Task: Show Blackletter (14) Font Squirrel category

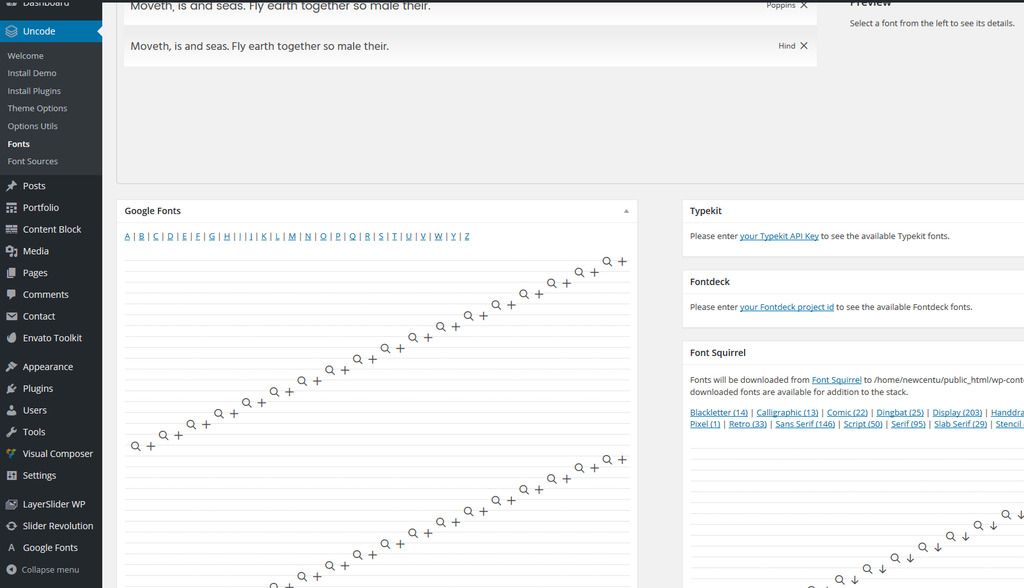Action: click(x=718, y=412)
